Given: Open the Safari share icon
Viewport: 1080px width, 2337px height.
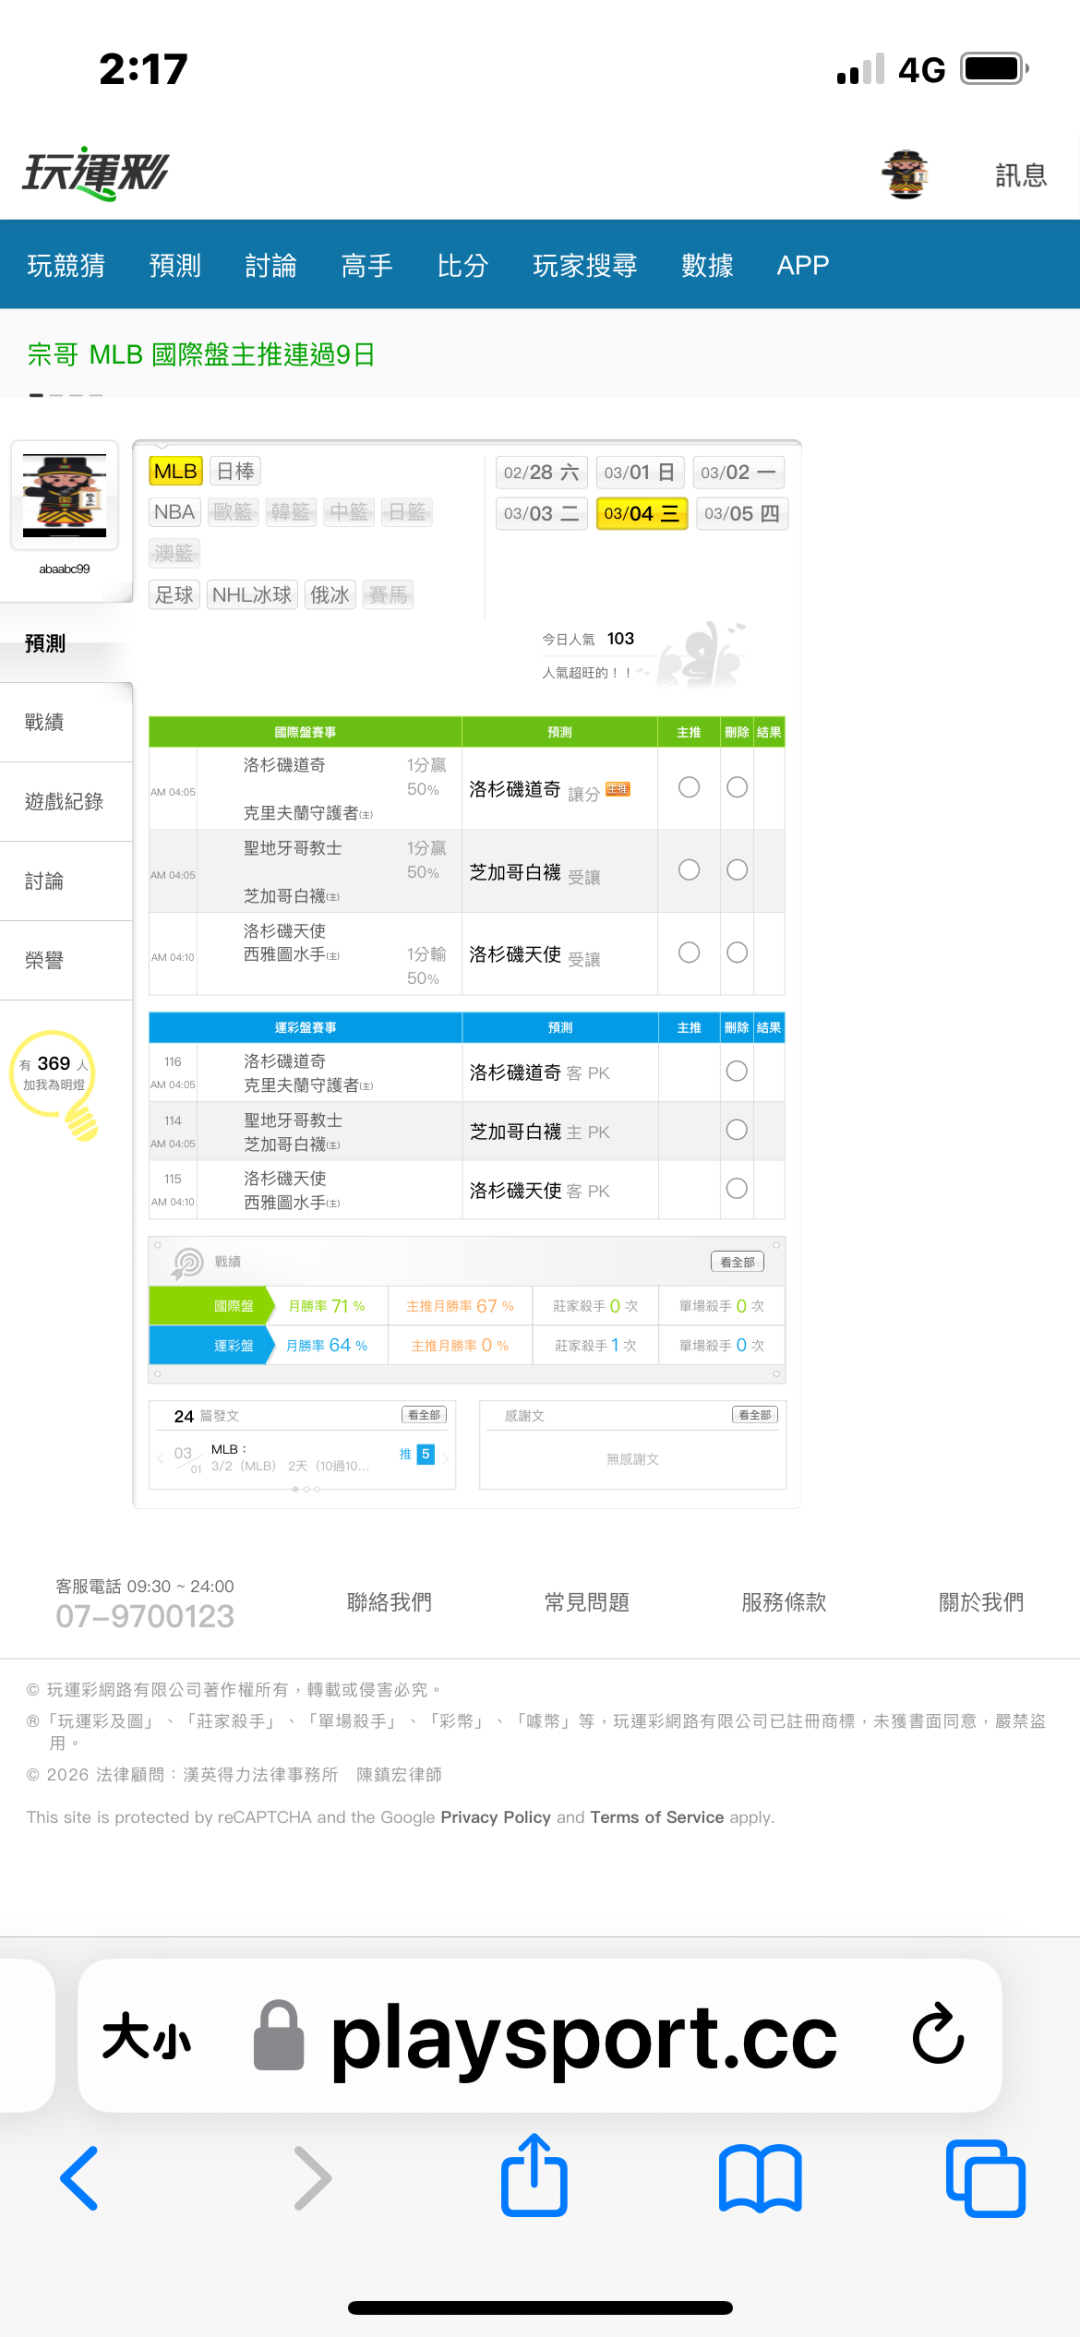Looking at the screenshot, I should [534, 2176].
